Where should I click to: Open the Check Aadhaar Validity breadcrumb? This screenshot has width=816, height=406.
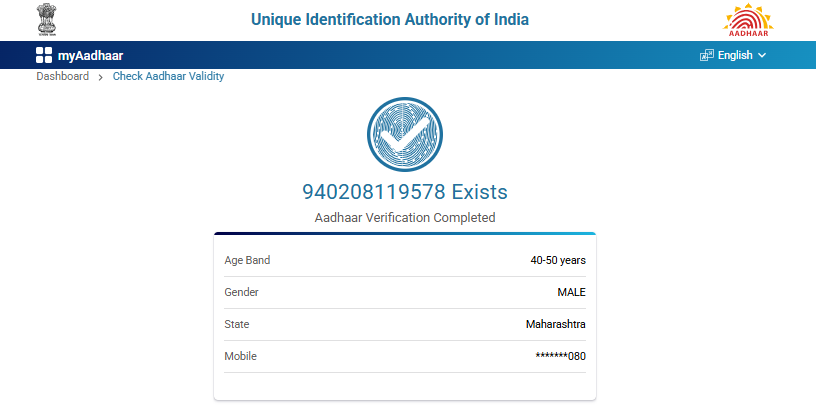pos(168,77)
